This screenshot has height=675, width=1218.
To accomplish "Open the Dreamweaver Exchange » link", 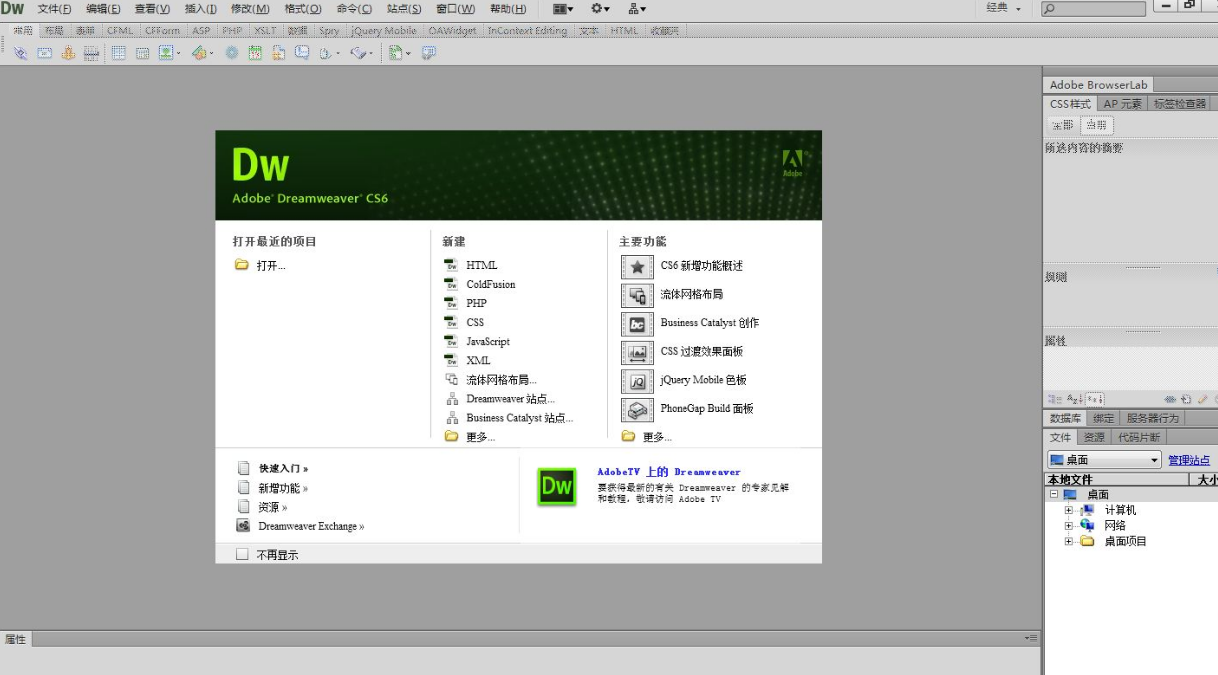I will tap(311, 526).
